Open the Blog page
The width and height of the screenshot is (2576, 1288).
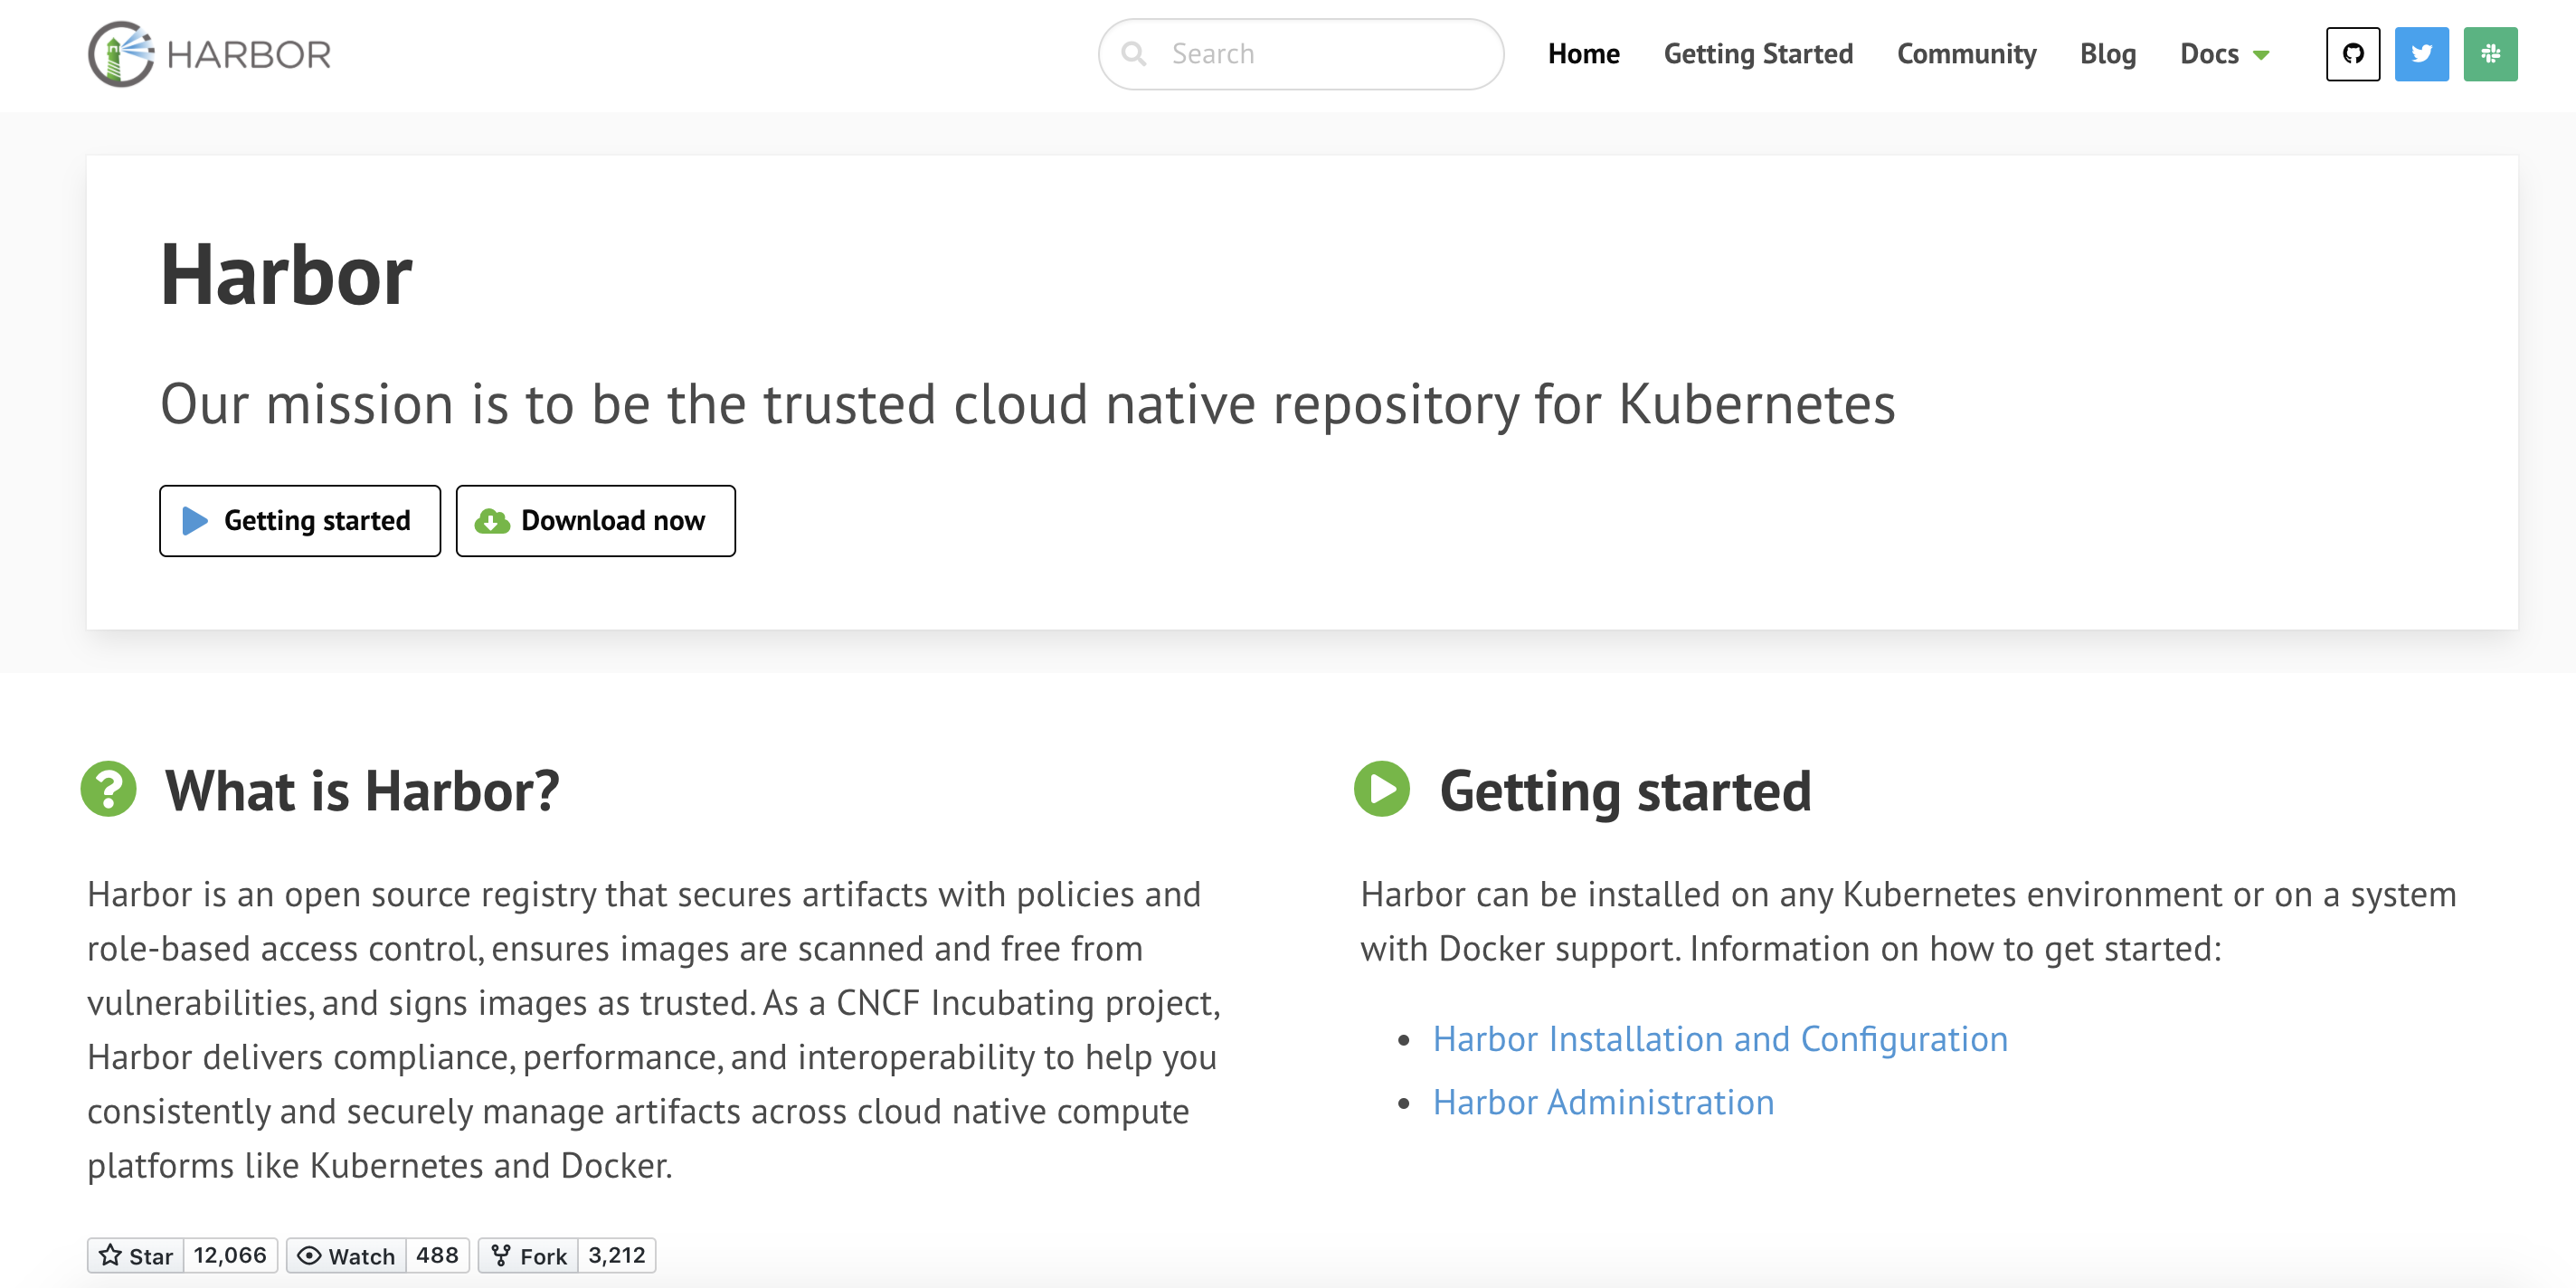2107,54
